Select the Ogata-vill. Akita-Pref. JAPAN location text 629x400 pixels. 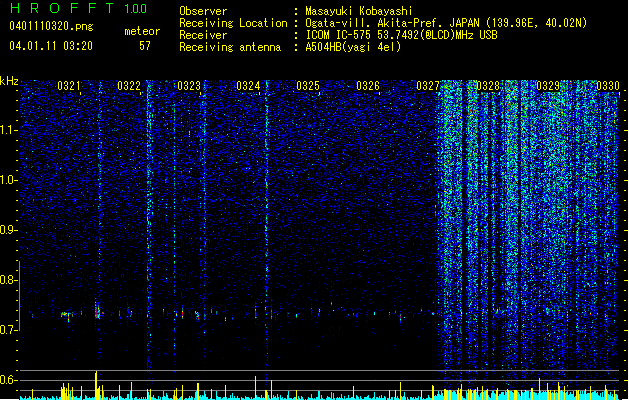[446, 23]
